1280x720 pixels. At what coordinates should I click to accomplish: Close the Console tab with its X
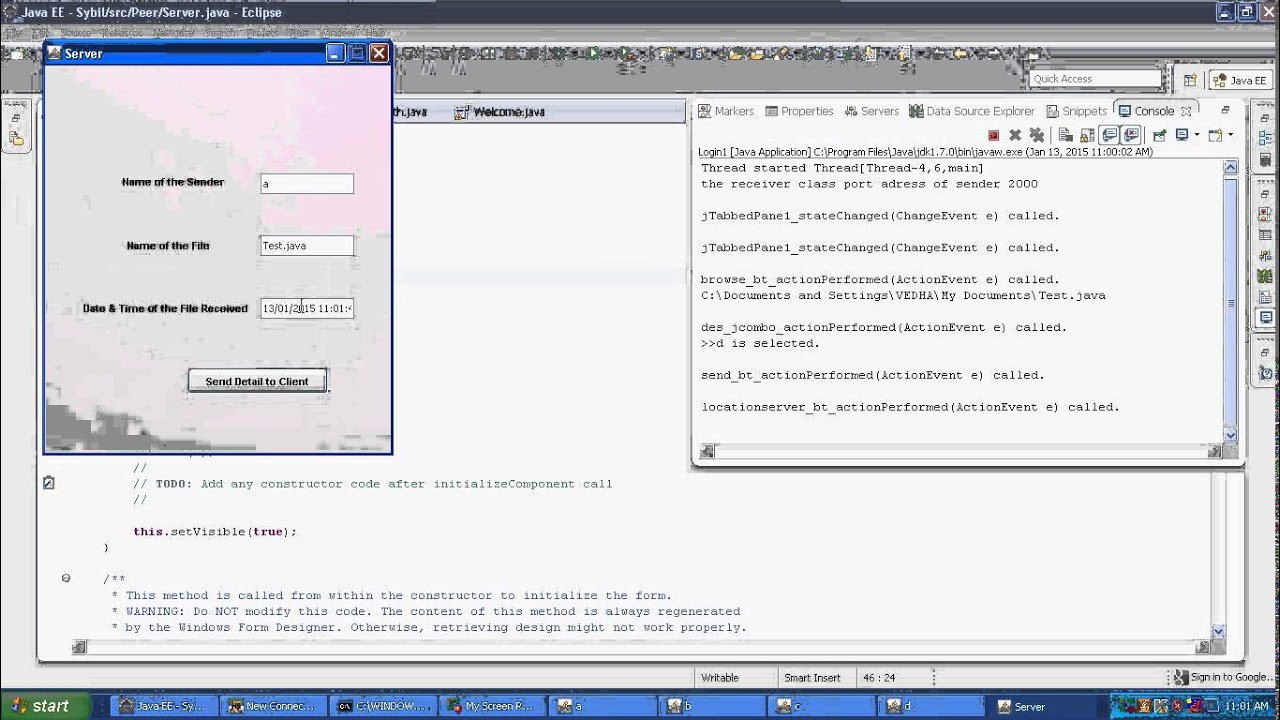[1186, 111]
